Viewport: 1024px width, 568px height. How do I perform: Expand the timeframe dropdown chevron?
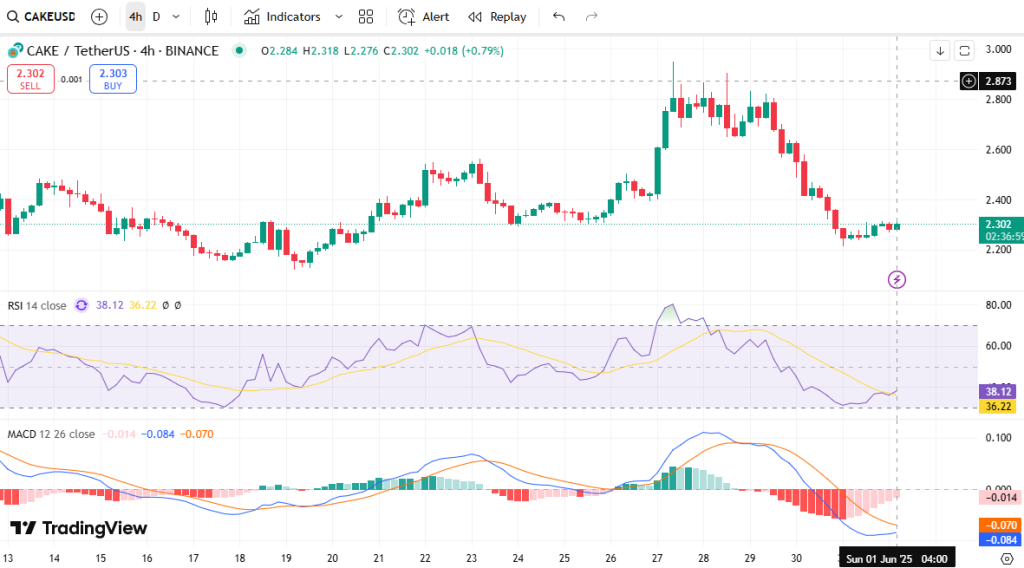point(176,16)
